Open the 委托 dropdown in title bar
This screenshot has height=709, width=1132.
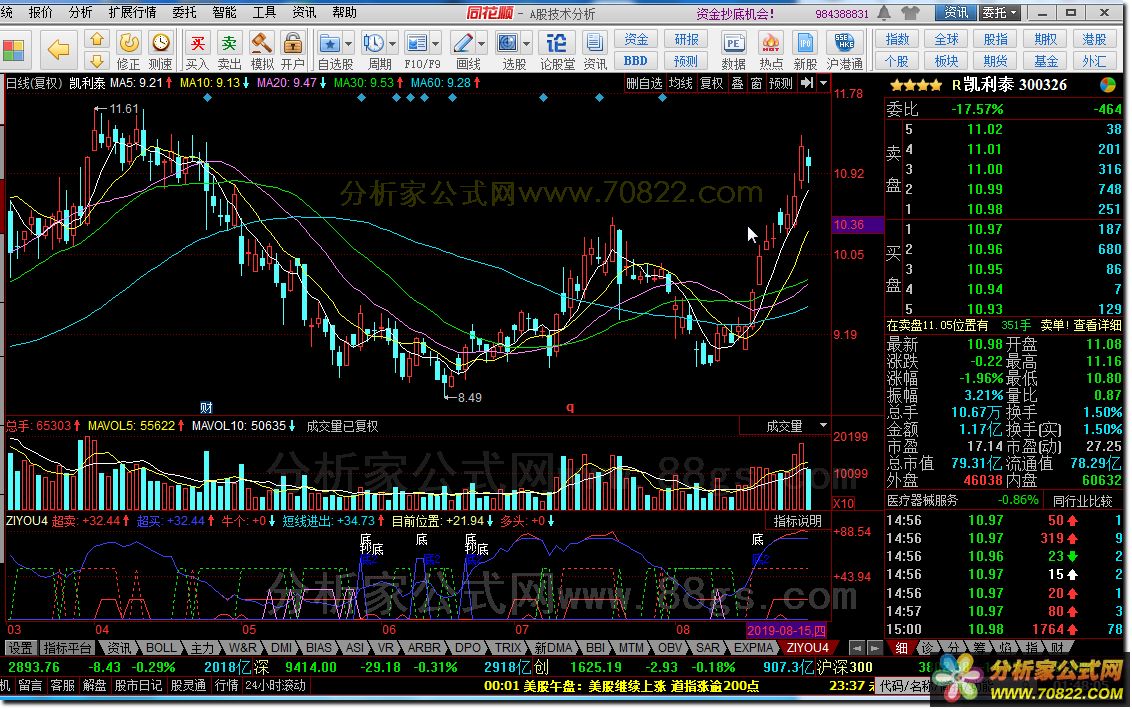pyautogui.click(x=1000, y=12)
